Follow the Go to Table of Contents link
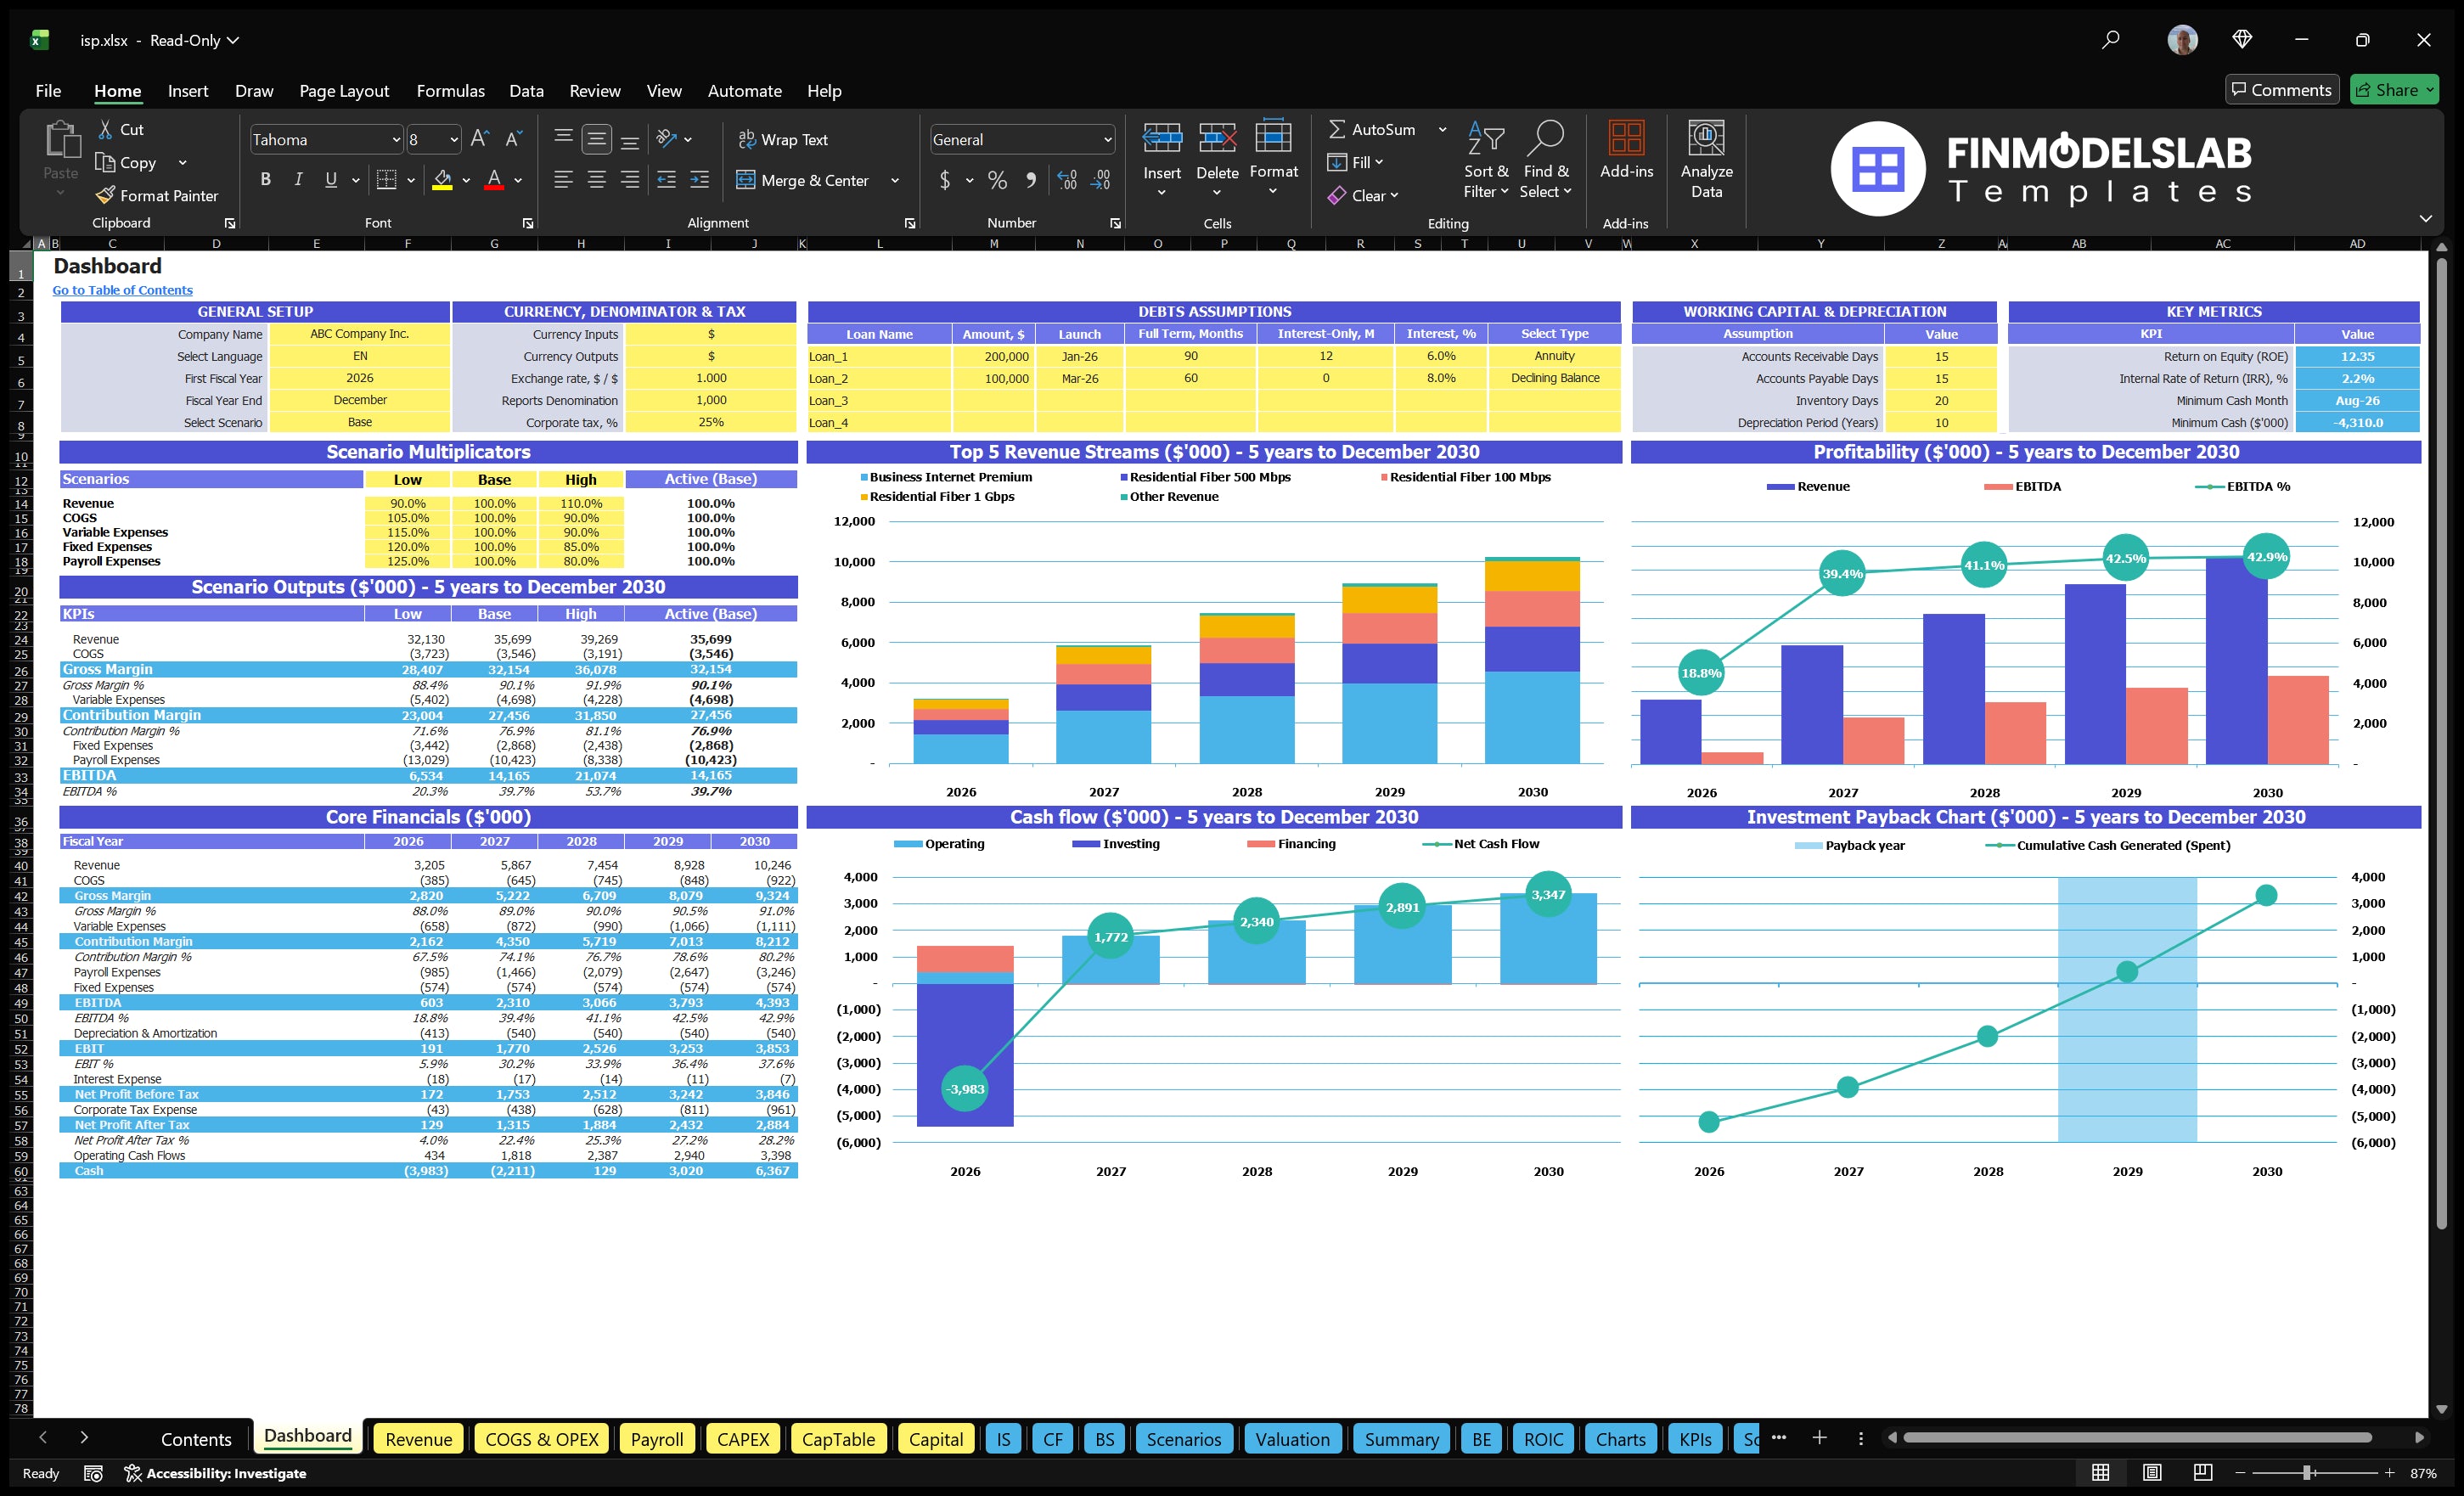 [x=122, y=289]
